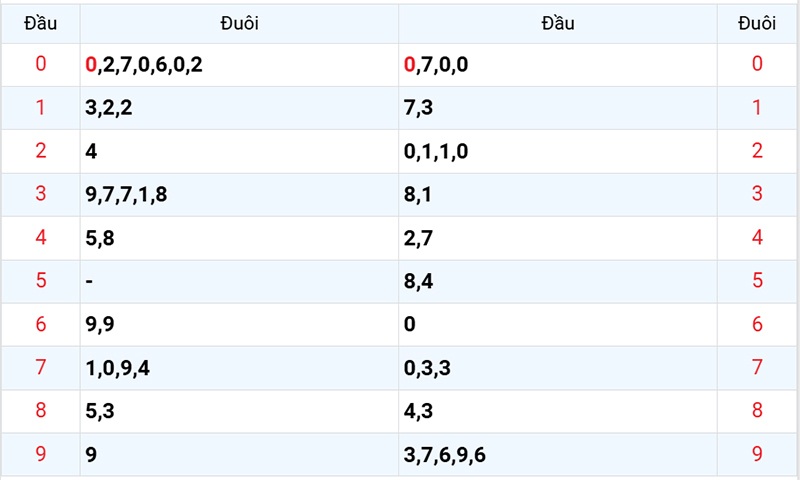Select the cell containing 0,7,0,0
Screen dimensions: 800x480
558,65
